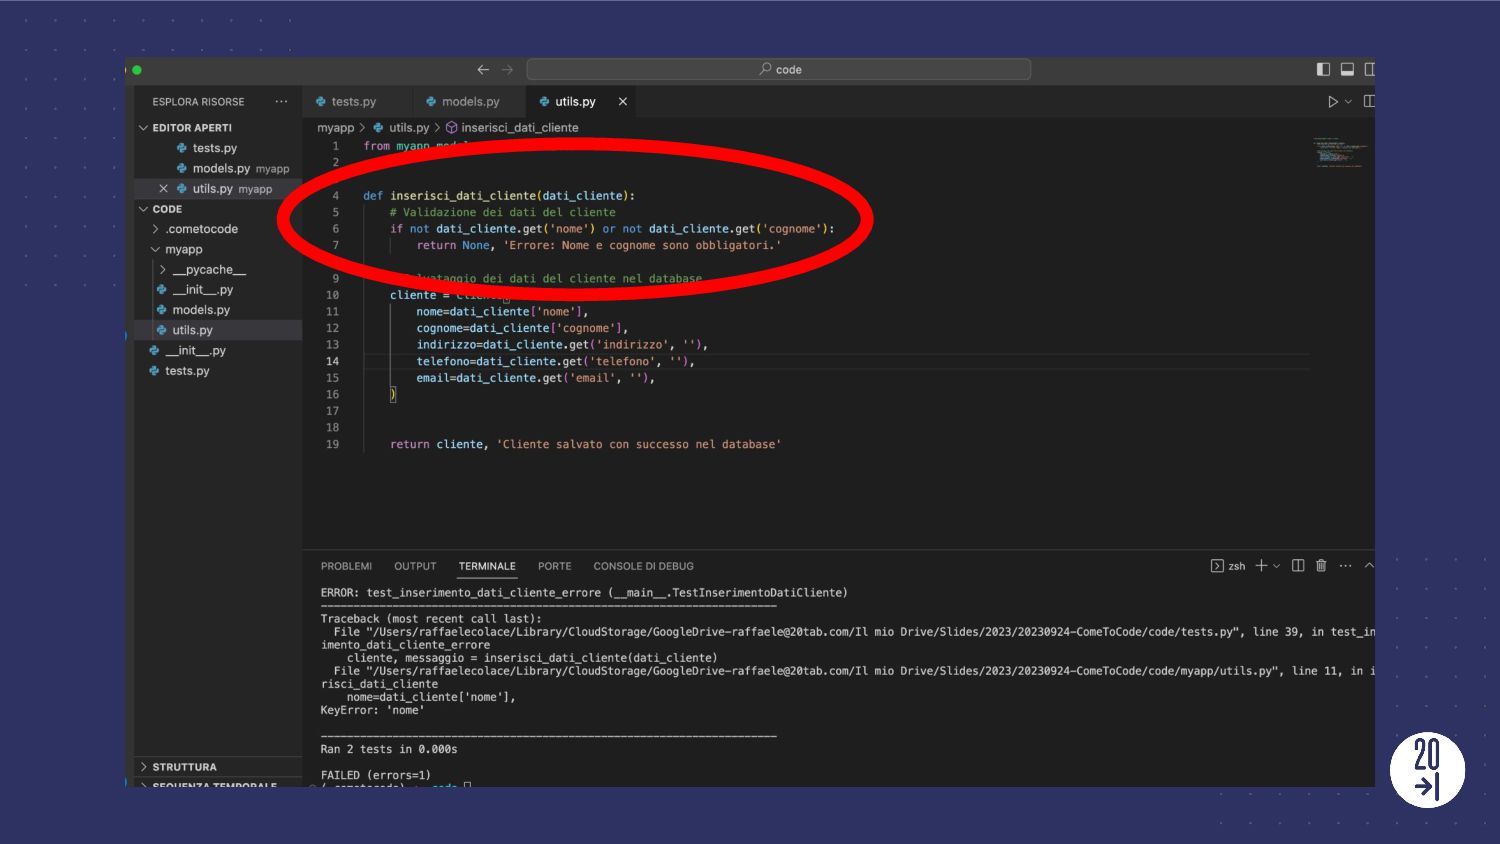
Task: Collapse the EDITOR APERTI section
Action: tap(191, 128)
